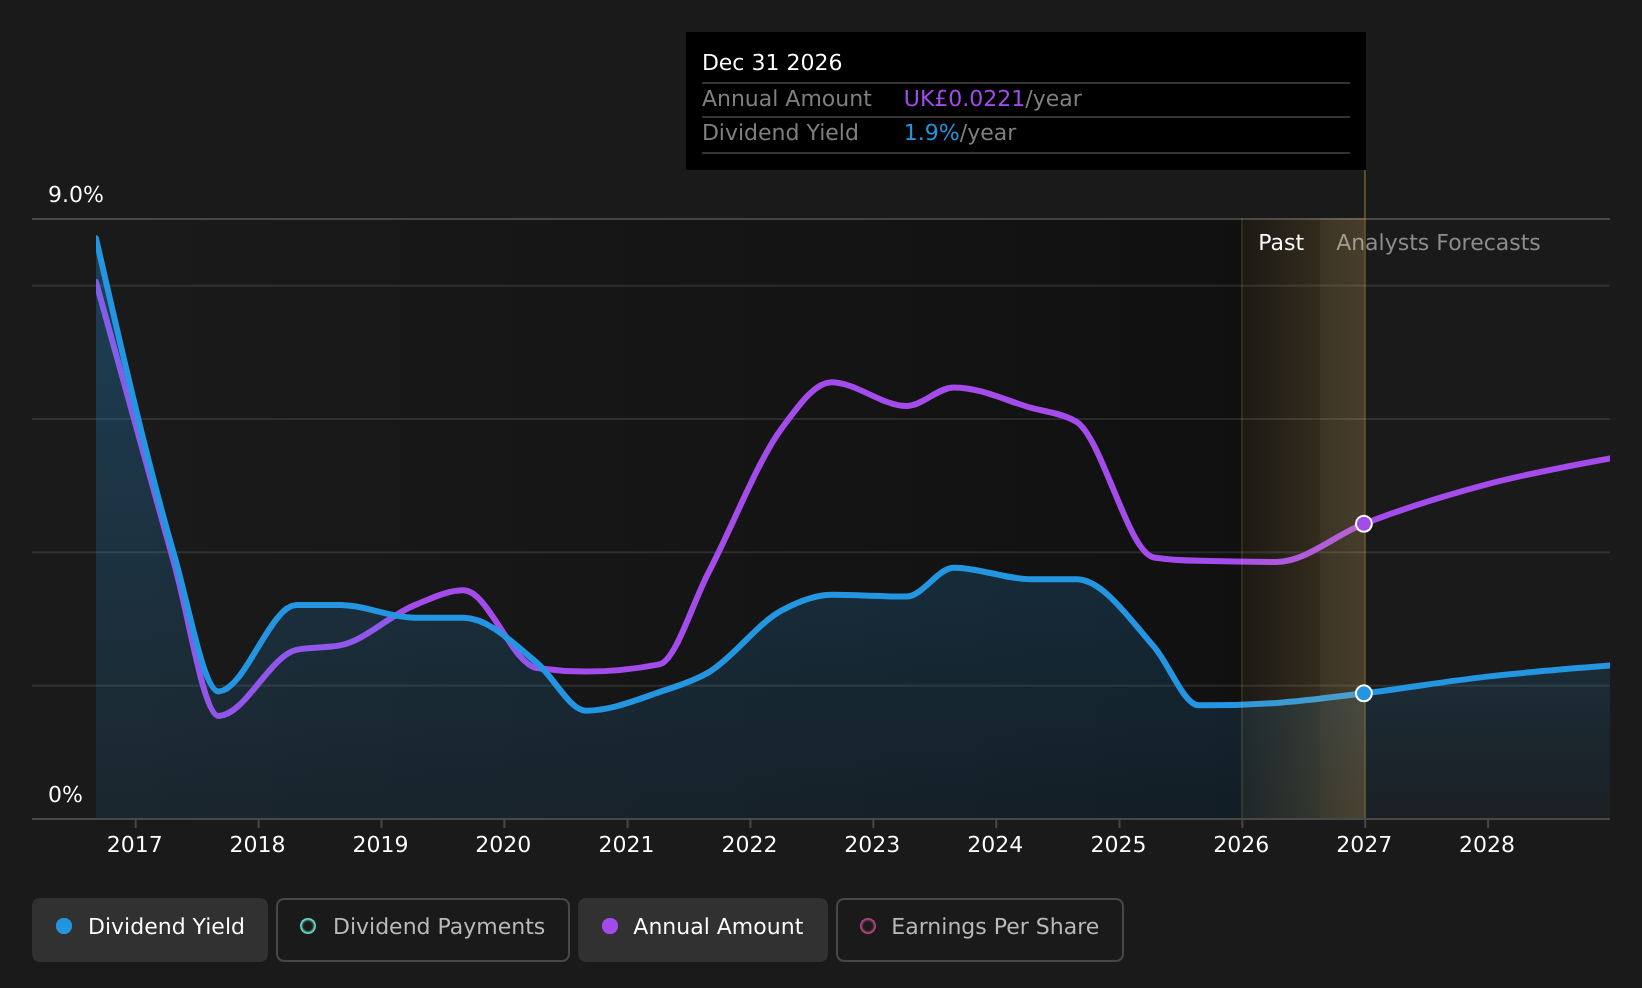
Task: Click the Past region label
Action: 1281,243
